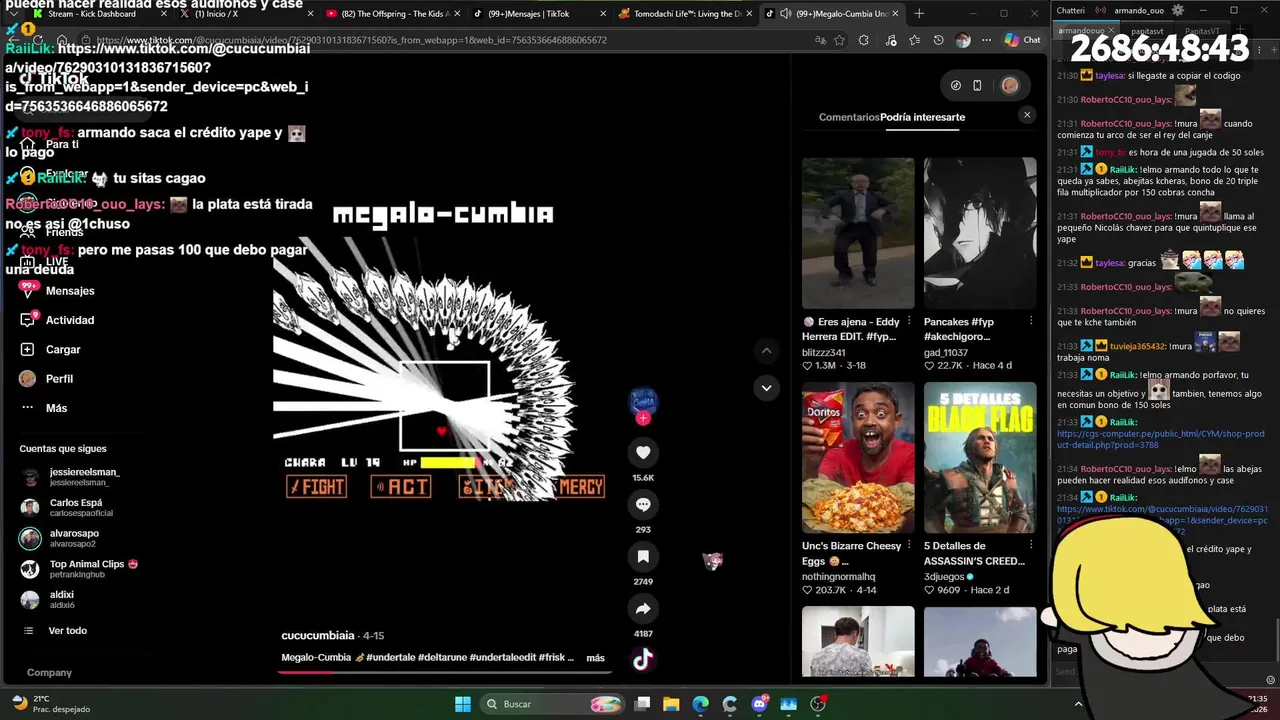Open Mensajes in TikTok sidebar
Image resolution: width=1280 pixels, height=720 pixels.
click(x=70, y=291)
